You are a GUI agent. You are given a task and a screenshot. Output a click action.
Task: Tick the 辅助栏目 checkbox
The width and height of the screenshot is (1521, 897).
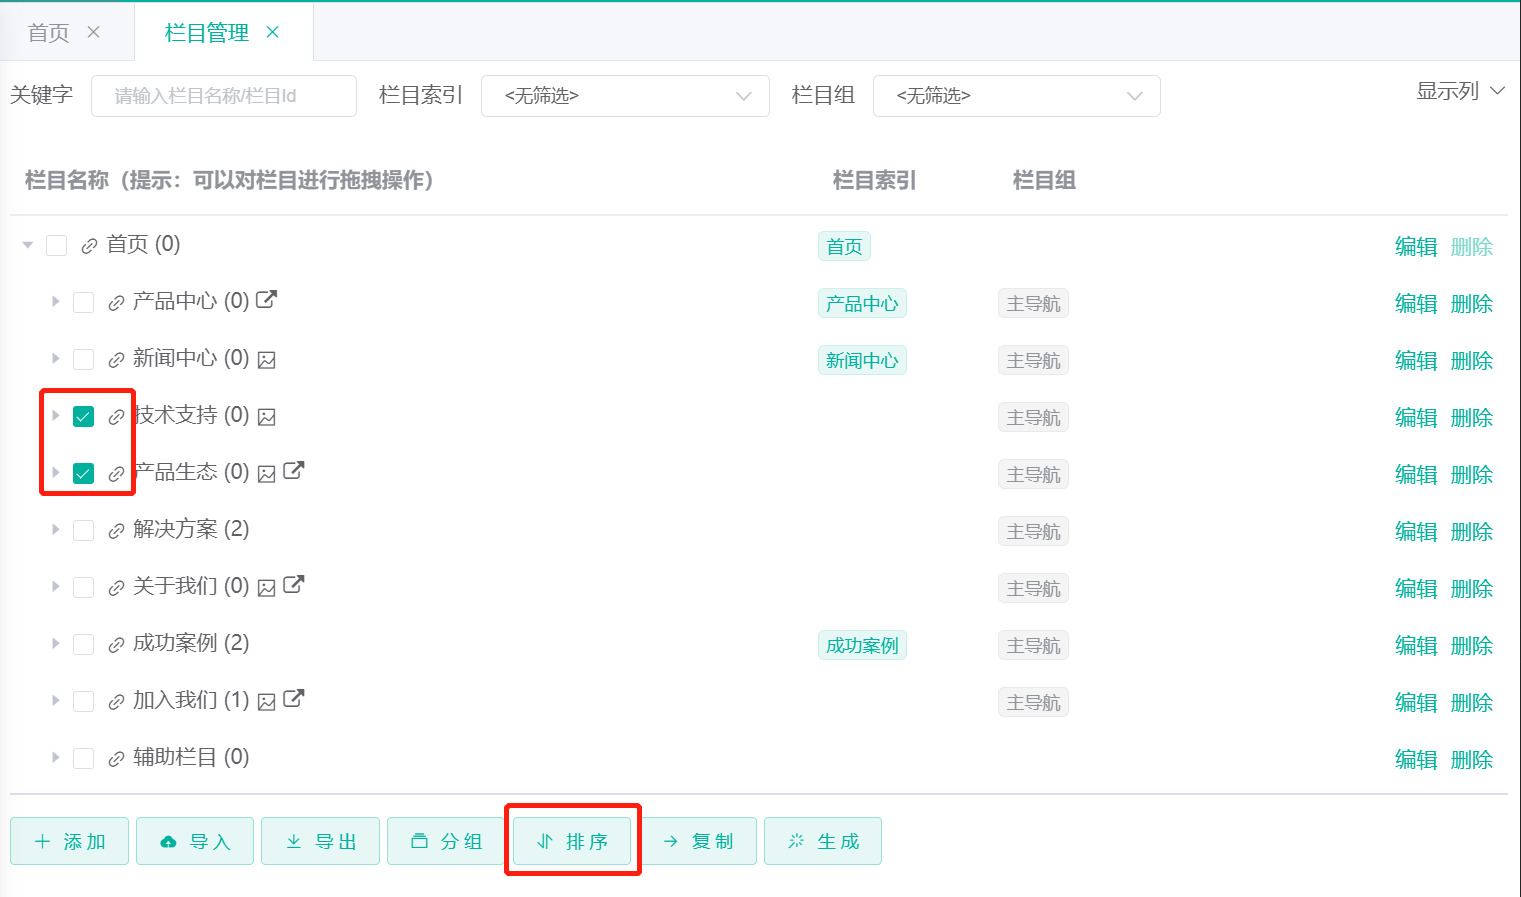(84, 759)
